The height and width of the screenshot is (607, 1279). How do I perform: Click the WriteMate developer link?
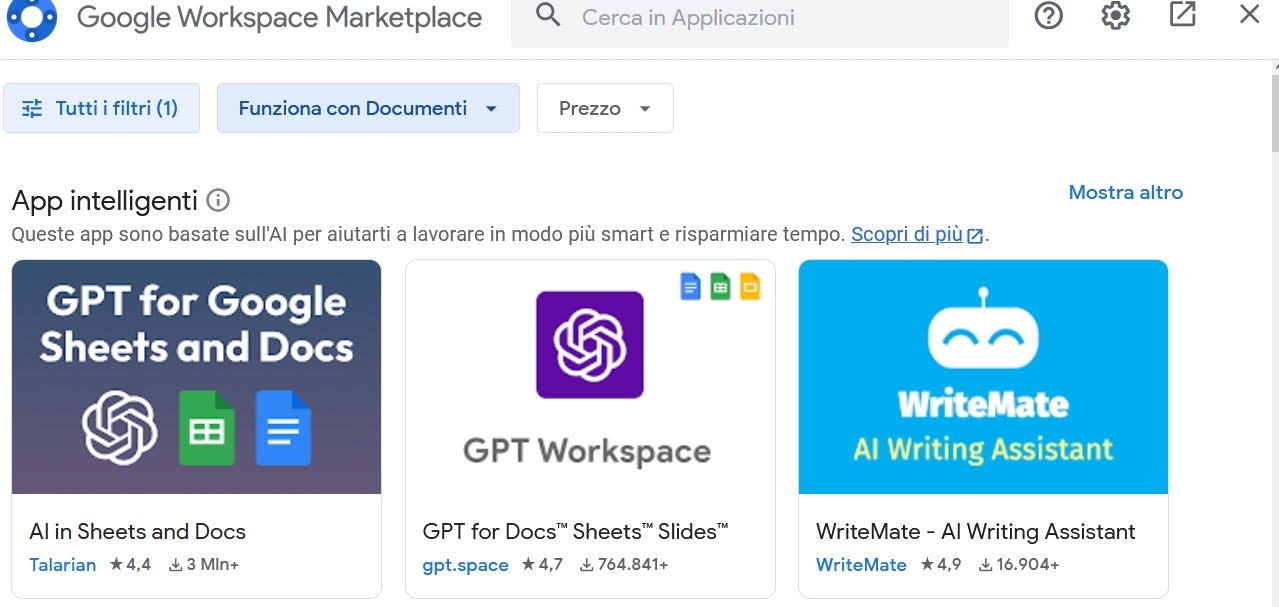pos(861,565)
